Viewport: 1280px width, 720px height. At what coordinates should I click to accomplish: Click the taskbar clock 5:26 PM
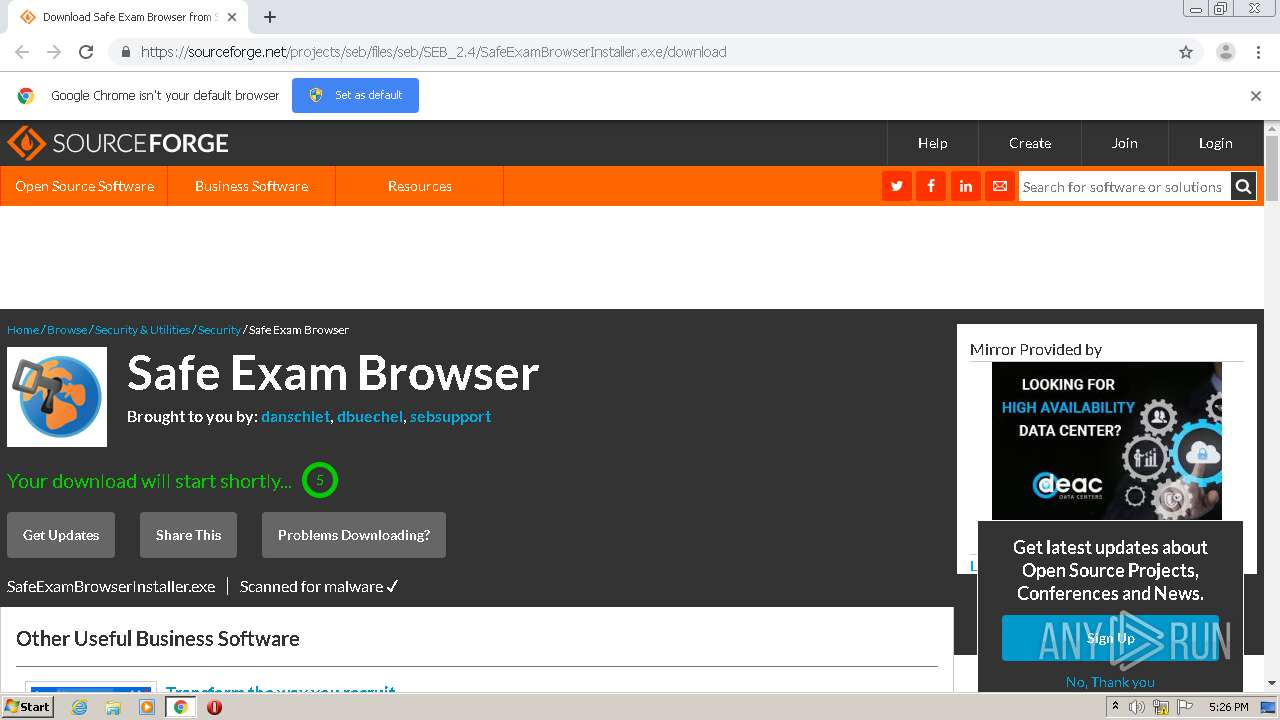[x=1228, y=707]
